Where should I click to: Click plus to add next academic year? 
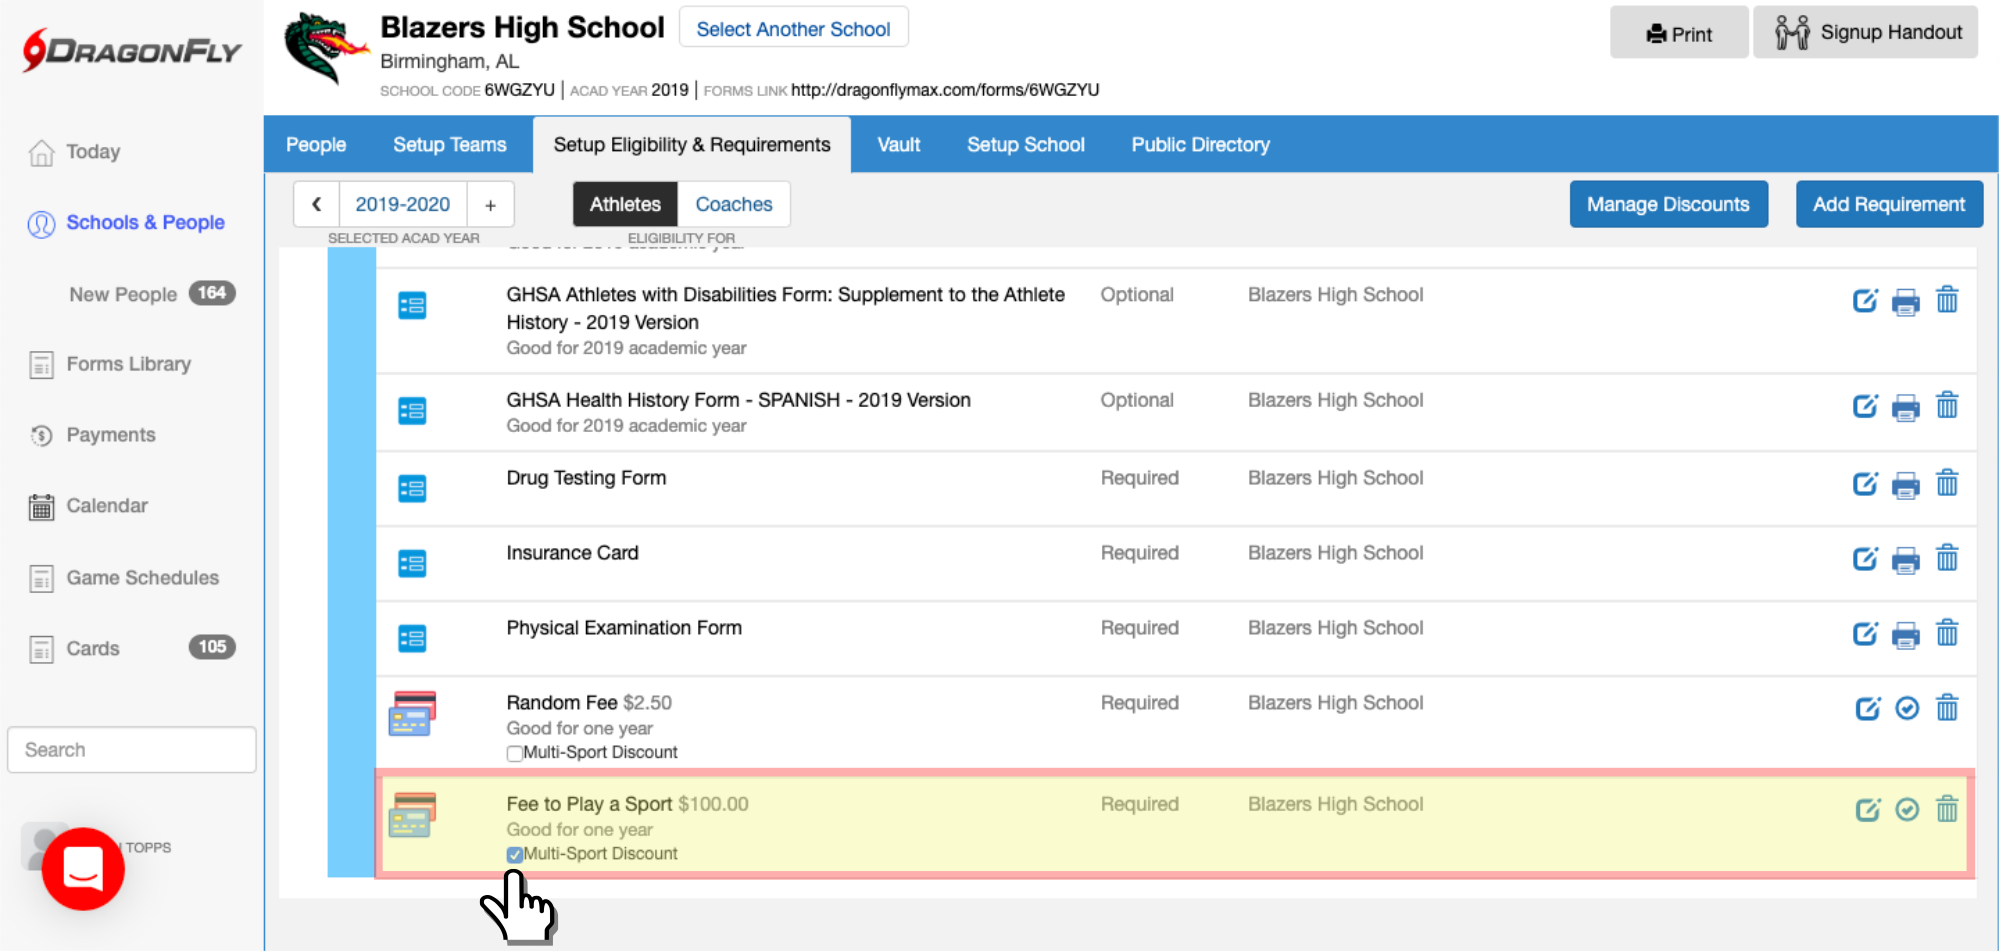coord(490,204)
